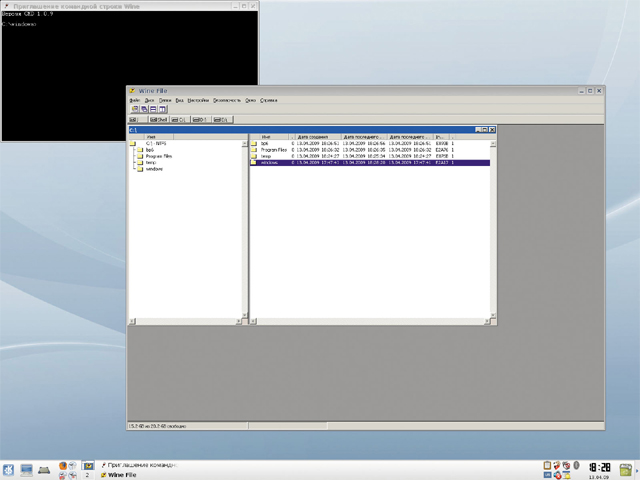640x480 pixels.
Task: Activate the Wine File taskbar entry
Action: pos(118,475)
